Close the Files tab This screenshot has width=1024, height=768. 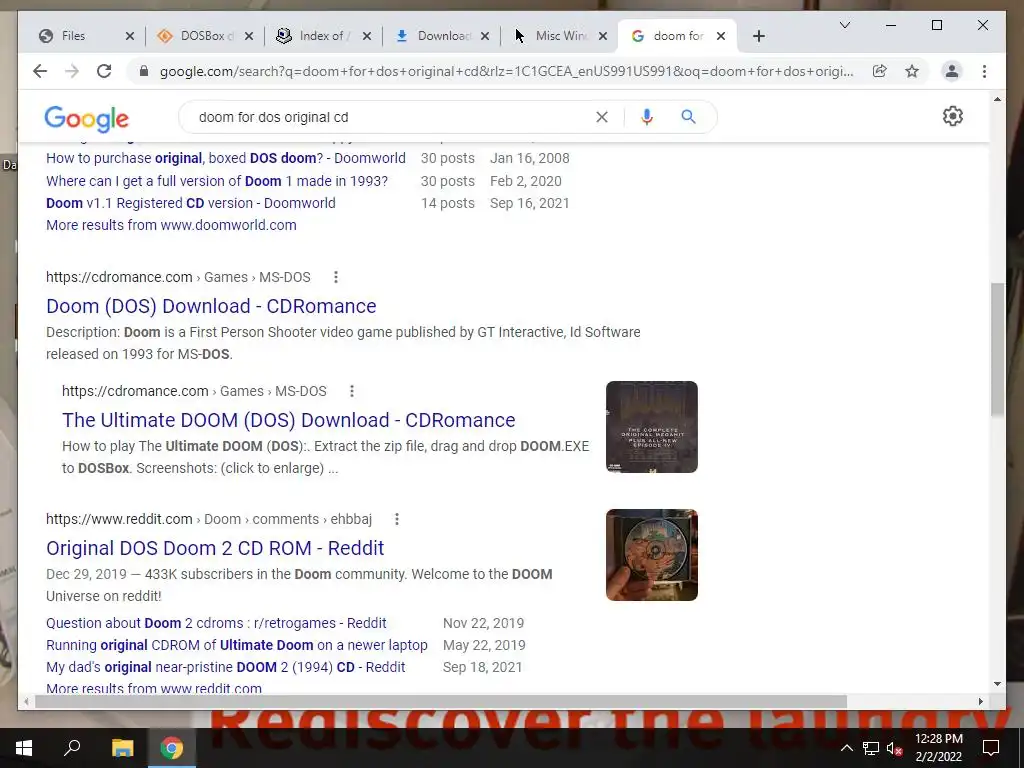tap(129, 36)
